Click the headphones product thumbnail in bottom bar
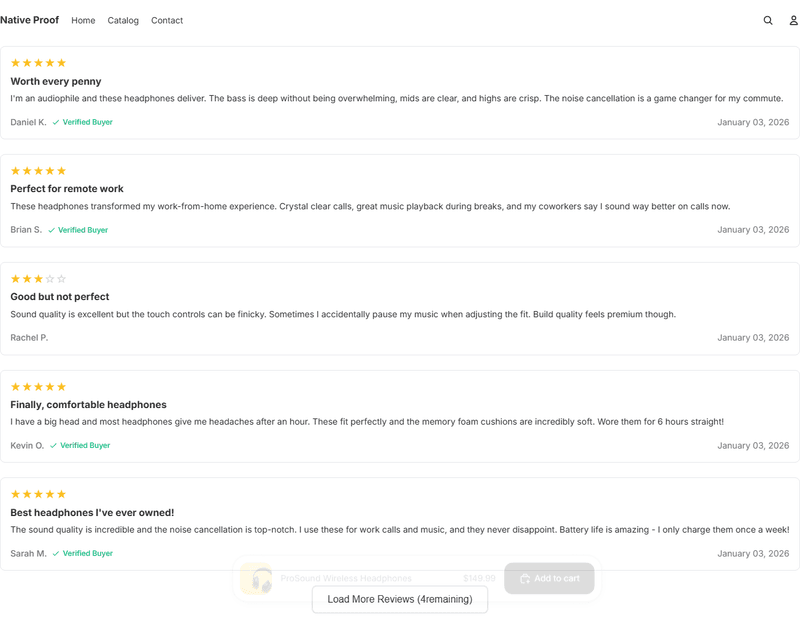Screen dimensions: 800x629 click(x=259, y=578)
